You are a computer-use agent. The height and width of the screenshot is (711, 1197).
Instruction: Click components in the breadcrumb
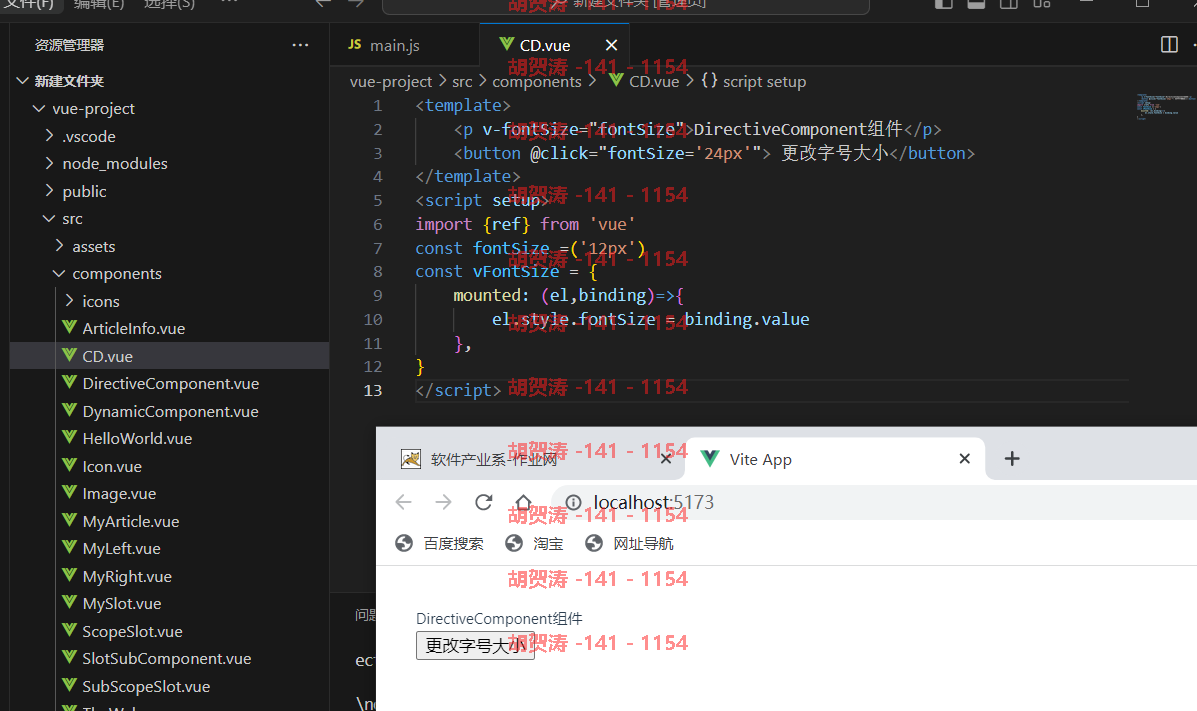pos(537,82)
